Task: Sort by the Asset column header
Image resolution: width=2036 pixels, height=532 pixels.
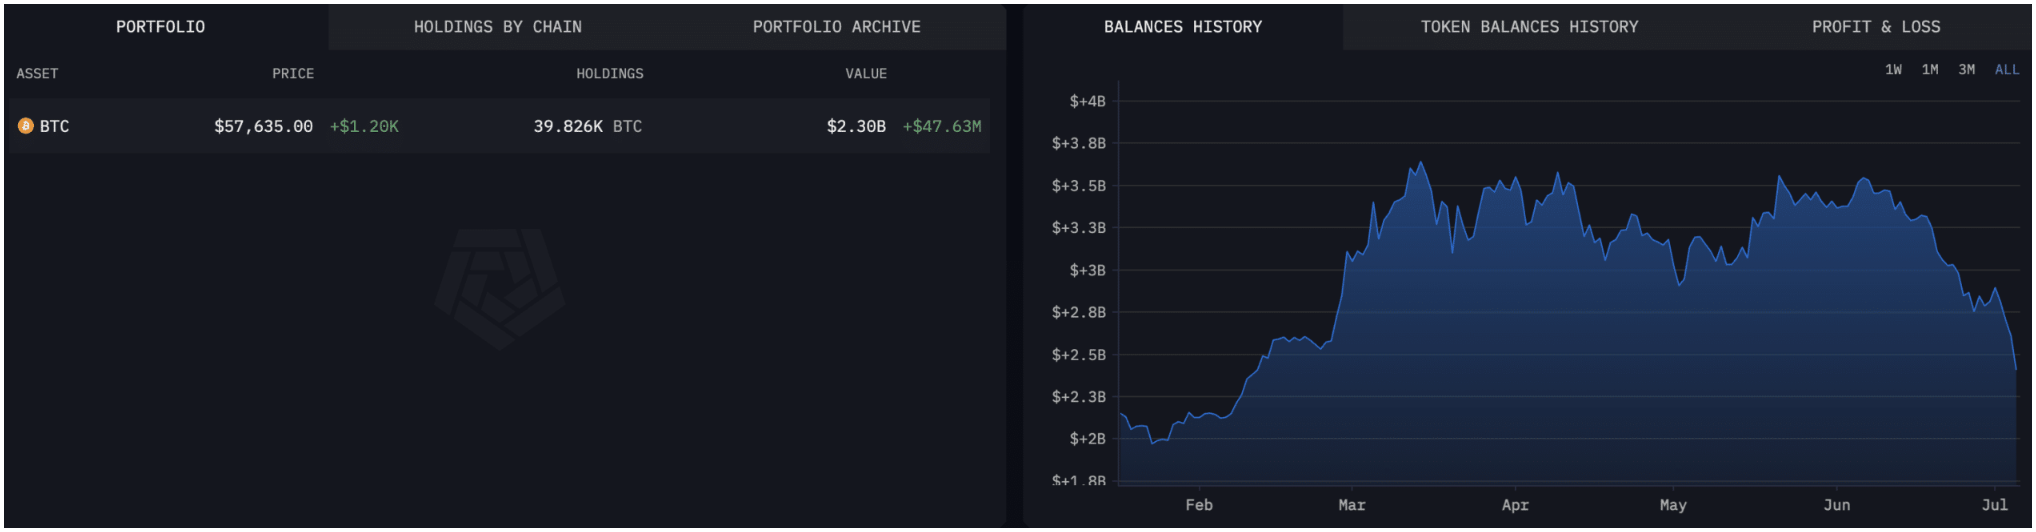Action: pyautogui.click(x=37, y=74)
